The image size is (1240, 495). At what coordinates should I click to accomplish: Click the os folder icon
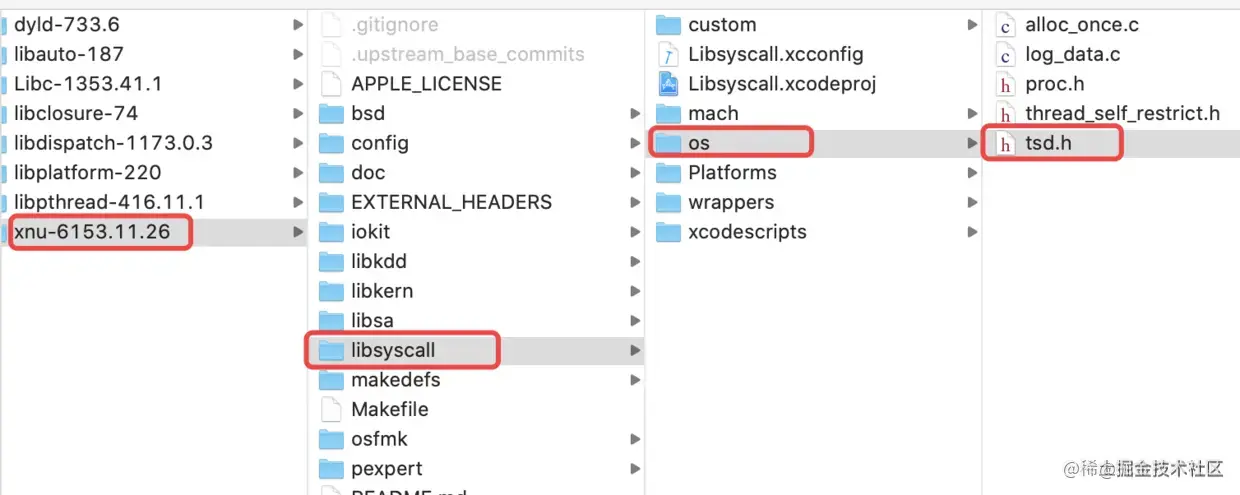tap(668, 143)
